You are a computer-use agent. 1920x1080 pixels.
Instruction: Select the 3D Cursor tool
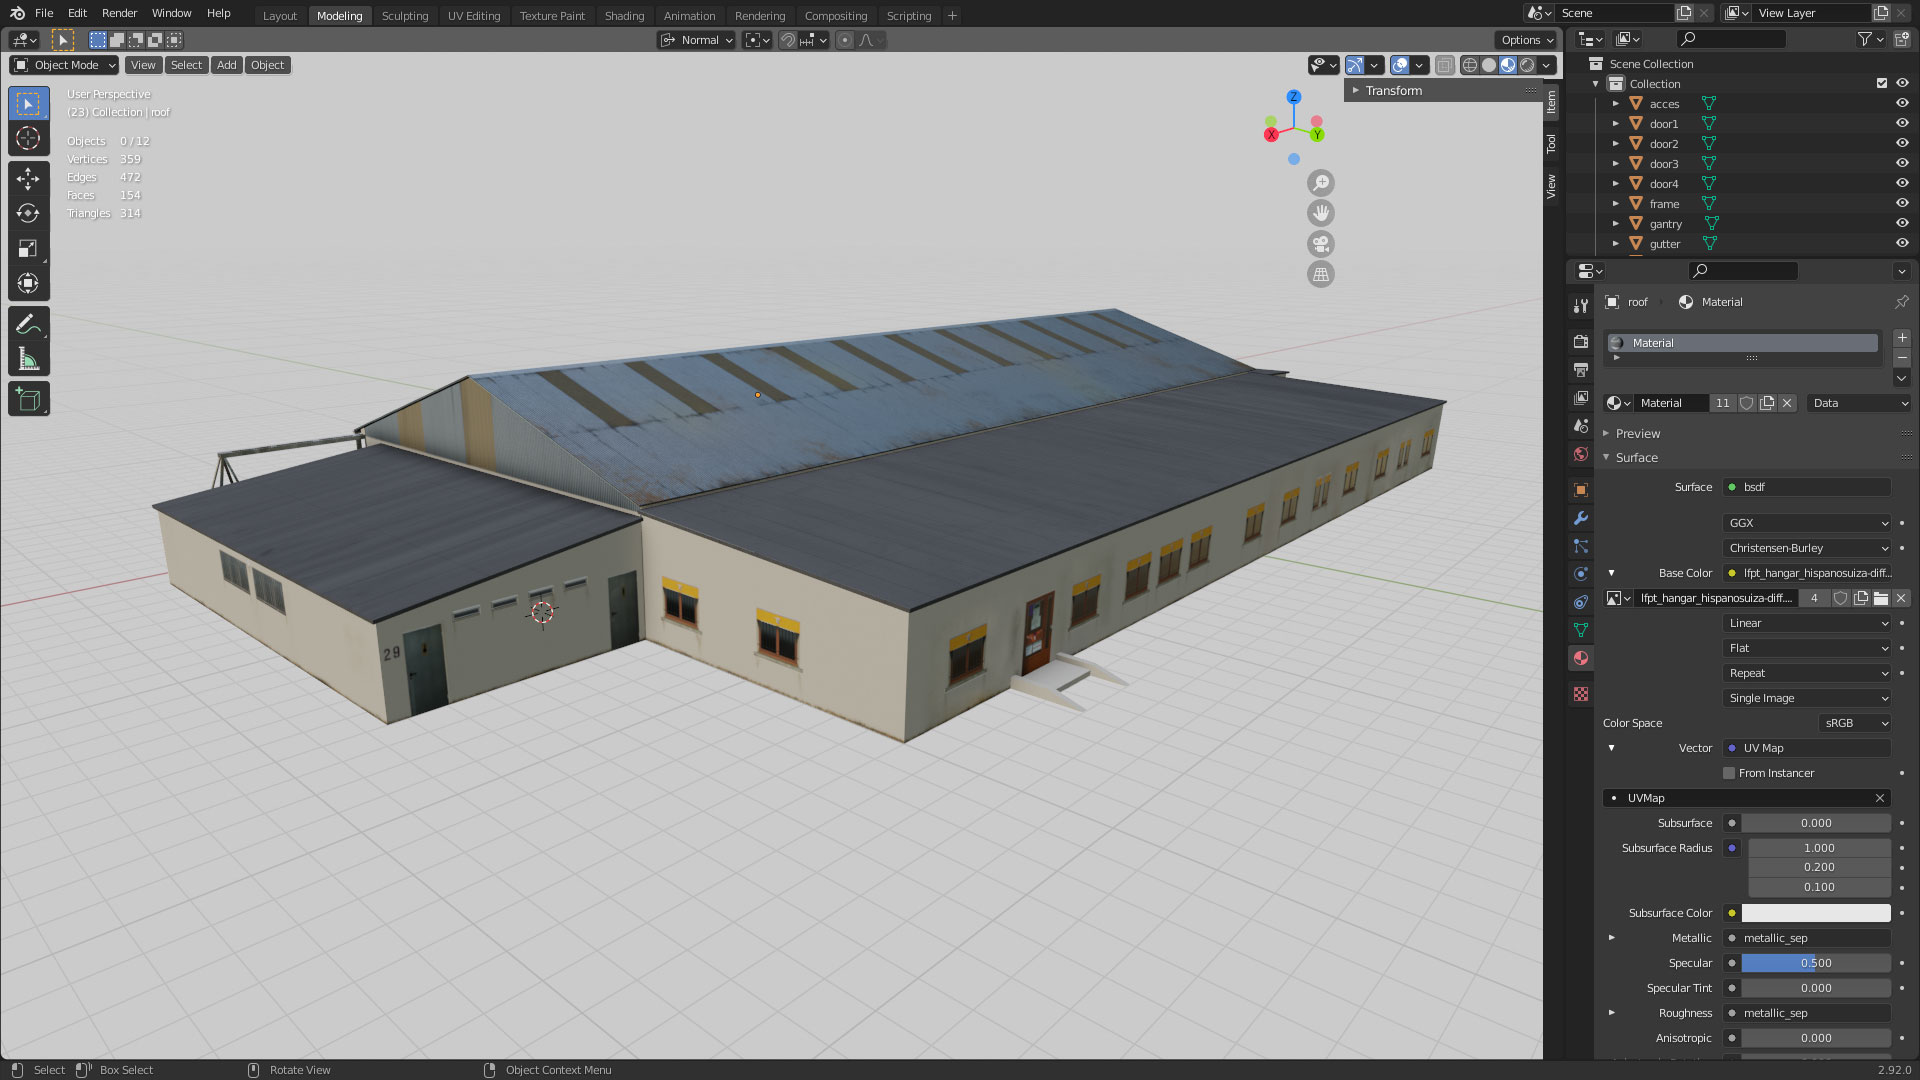(x=28, y=138)
